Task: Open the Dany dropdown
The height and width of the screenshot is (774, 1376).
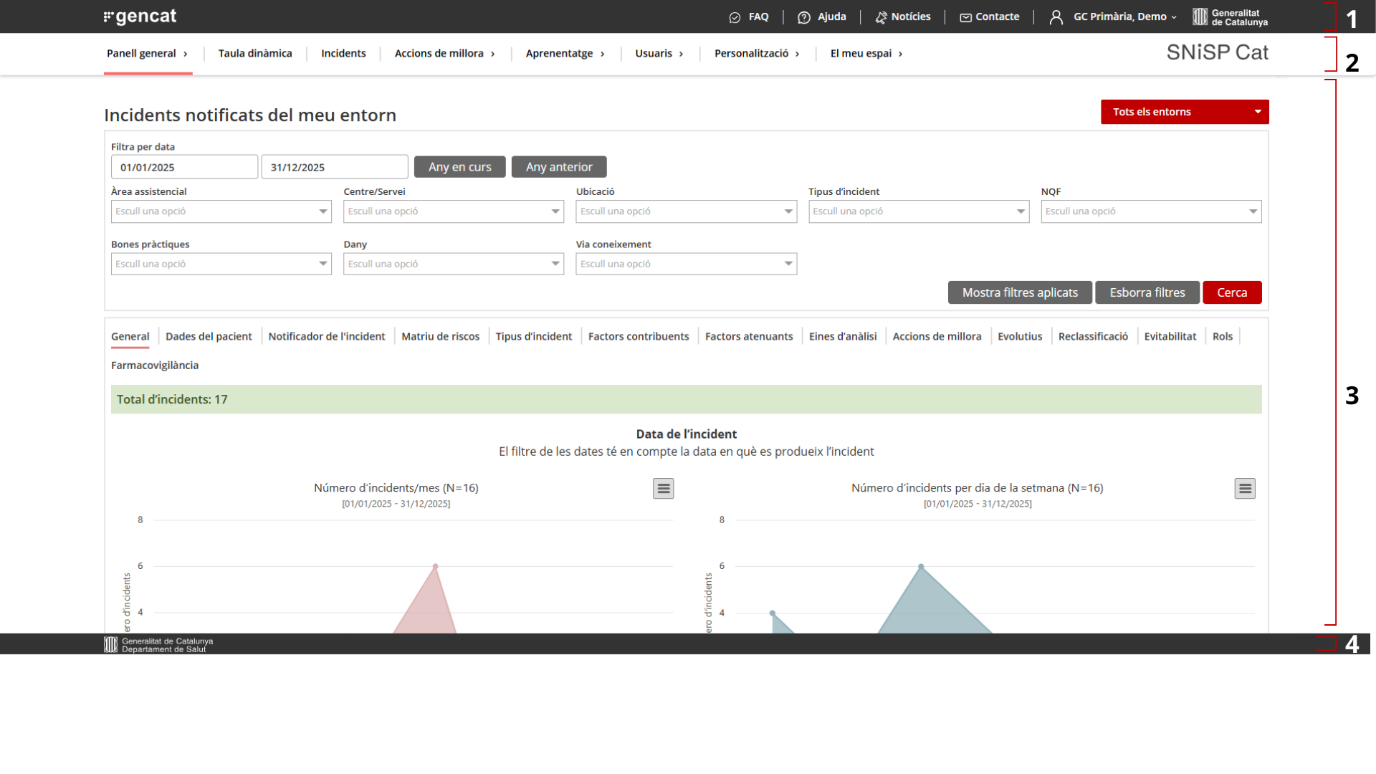Action: coord(454,264)
